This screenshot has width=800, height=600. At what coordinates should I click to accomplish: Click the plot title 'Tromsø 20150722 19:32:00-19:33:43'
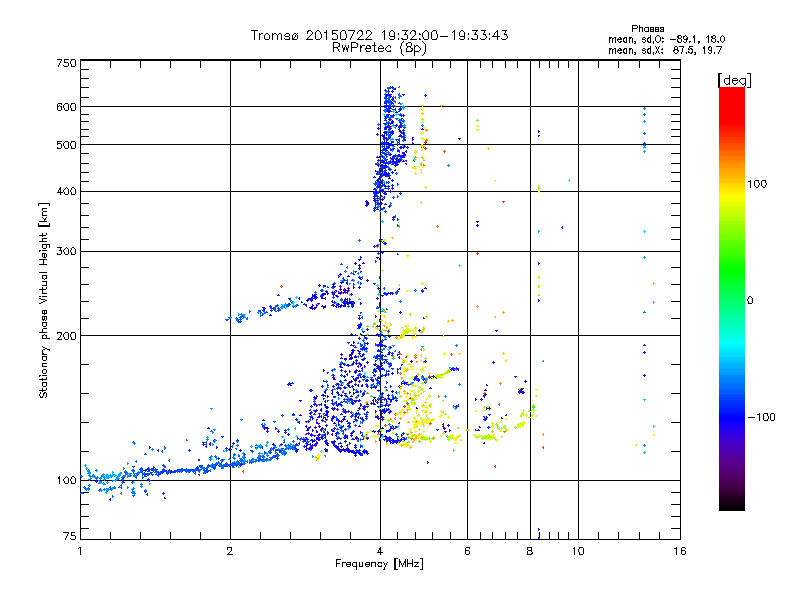(x=379, y=35)
